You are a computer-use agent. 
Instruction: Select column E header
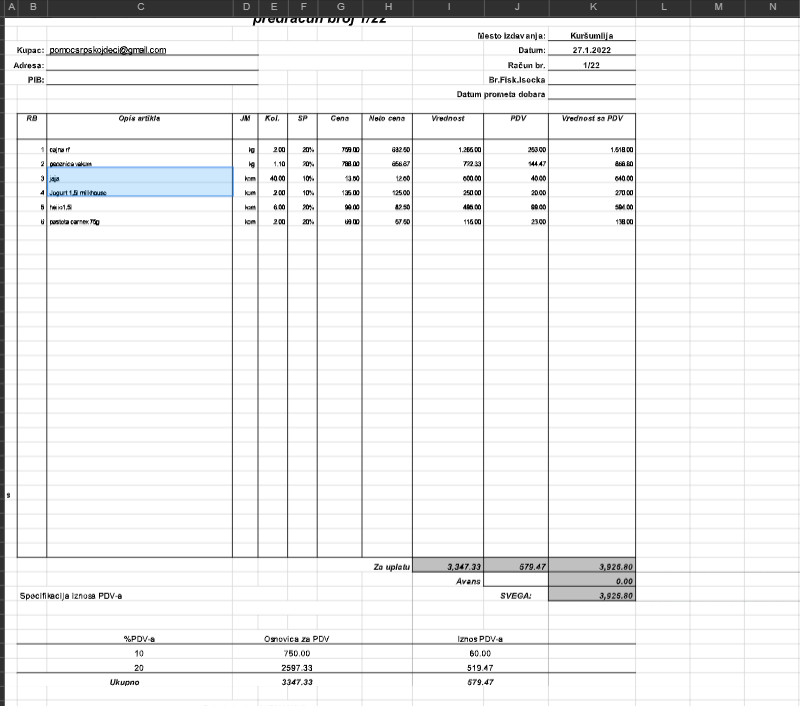pos(273,7)
